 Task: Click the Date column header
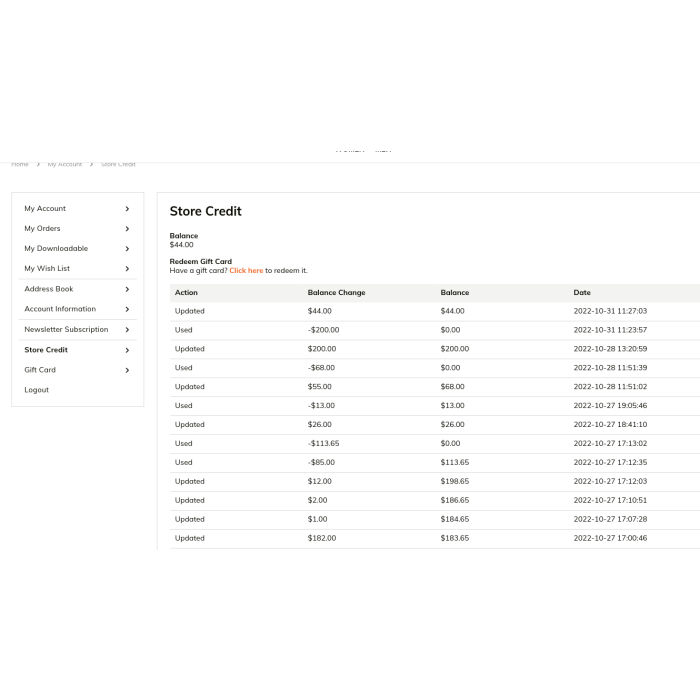point(582,293)
